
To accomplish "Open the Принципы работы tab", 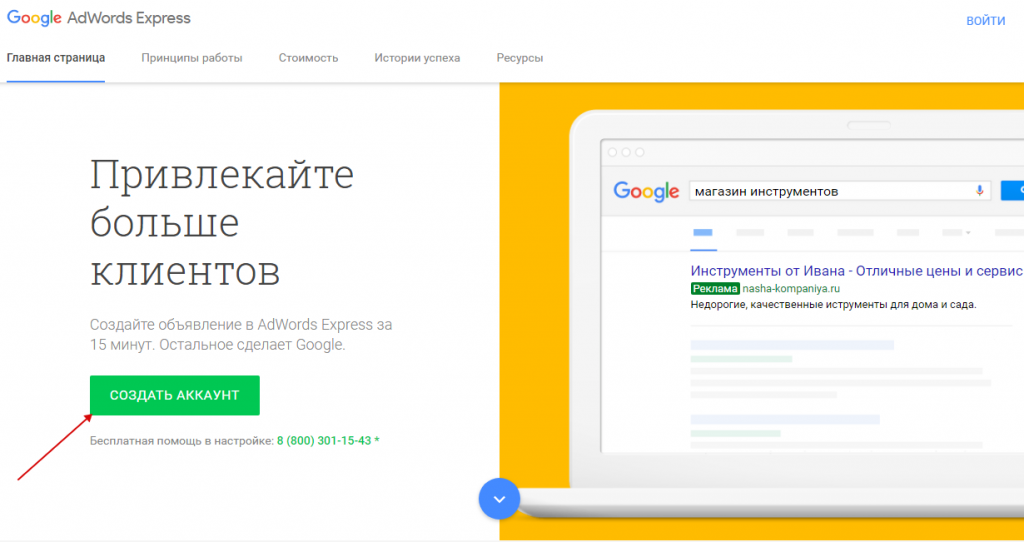I will click(x=192, y=58).
